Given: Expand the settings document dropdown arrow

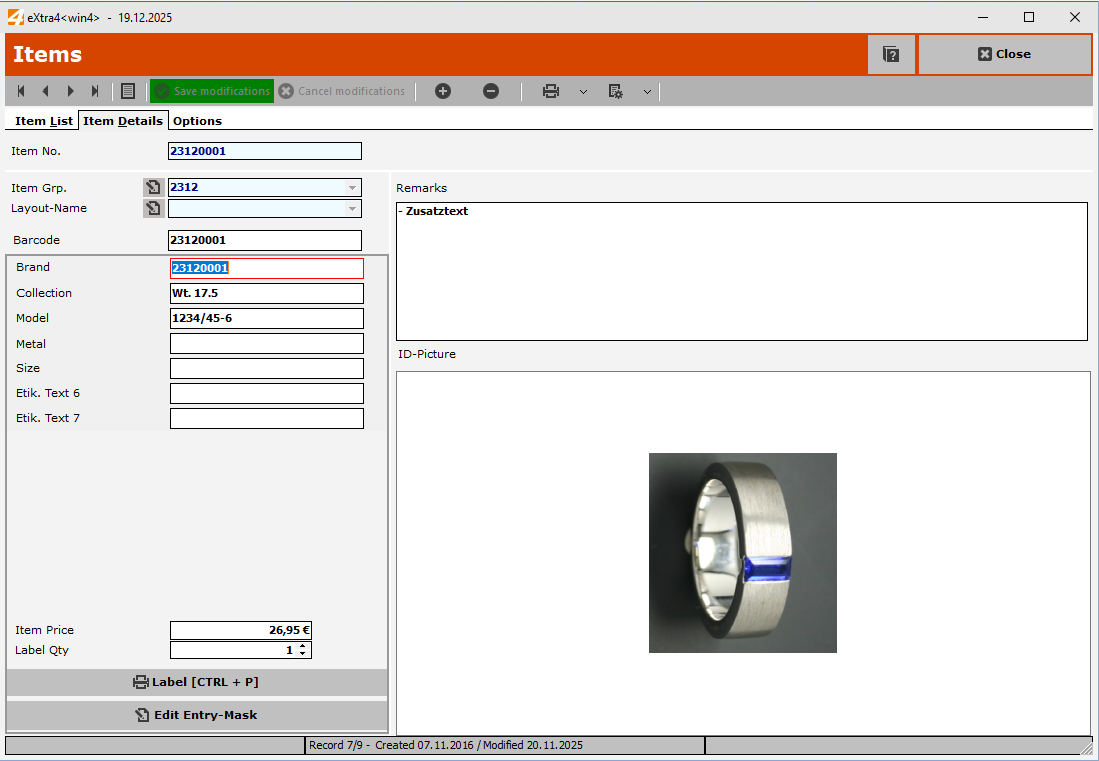Looking at the screenshot, I should pos(647,91).
